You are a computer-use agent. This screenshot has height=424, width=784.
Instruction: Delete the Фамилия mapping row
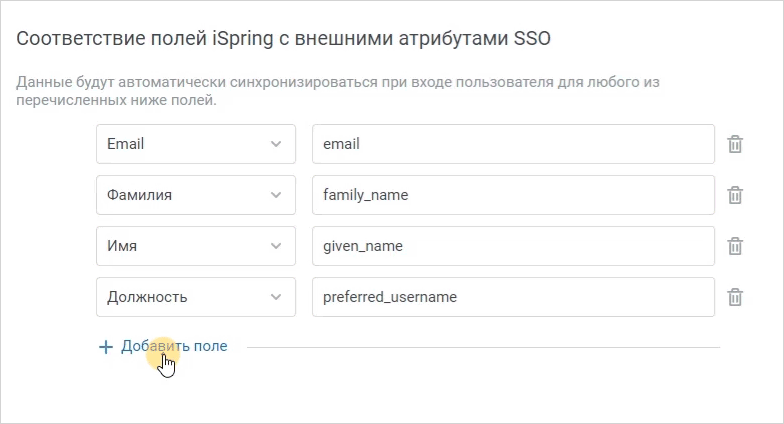(x=734, y=195)
